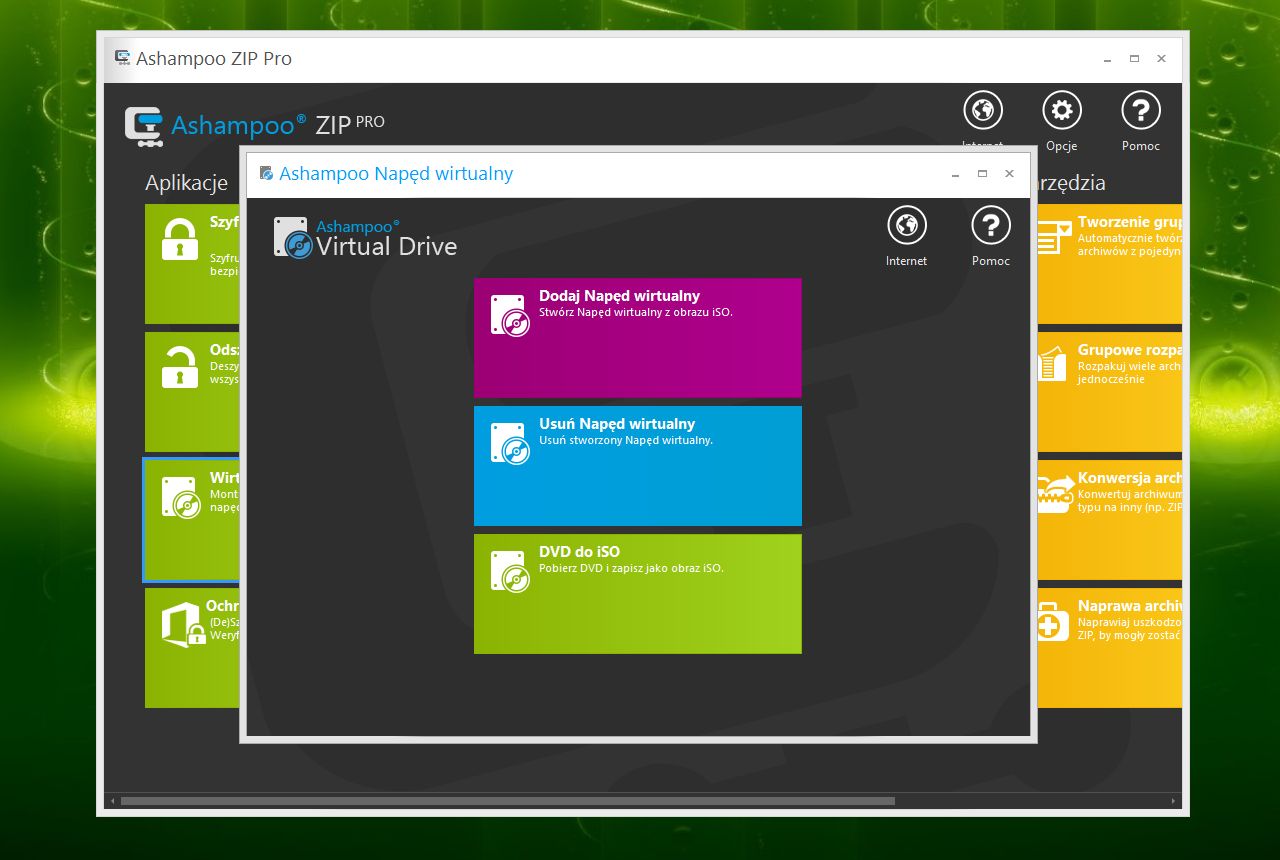Image resolution: width=1280 pixels, height=860 pixels.
Task: Click the ZIP Pro horizontal scrollbar thumb
Action: coord(508,800)
